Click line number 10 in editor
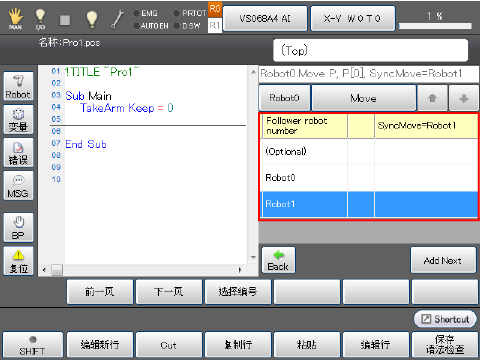The height and width of the screenshot is (360, 480). click(x=56, y=179)
